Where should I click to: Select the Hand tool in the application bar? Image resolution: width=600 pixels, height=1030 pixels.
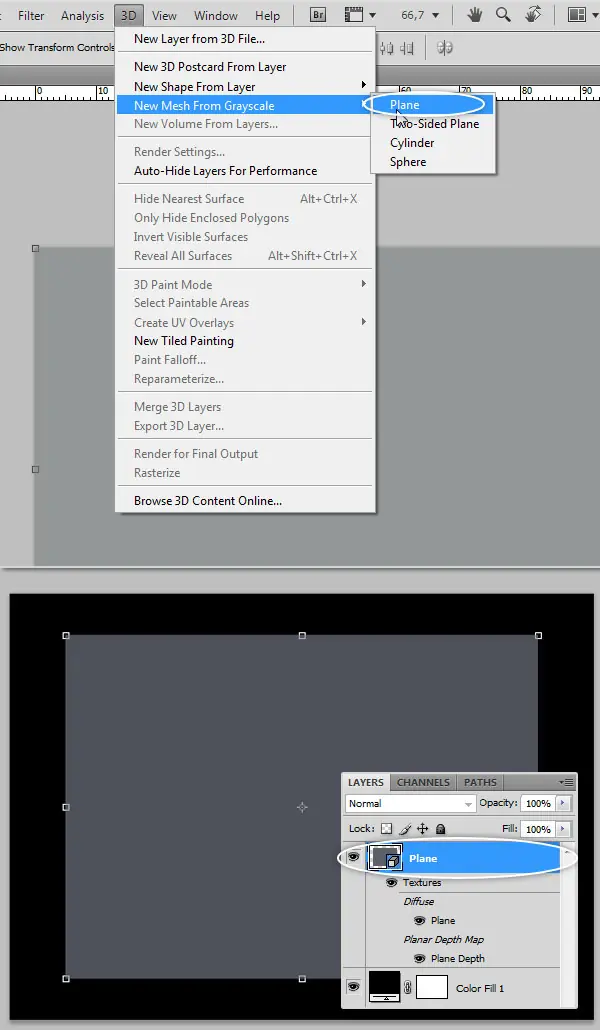(x=474, y=14)
